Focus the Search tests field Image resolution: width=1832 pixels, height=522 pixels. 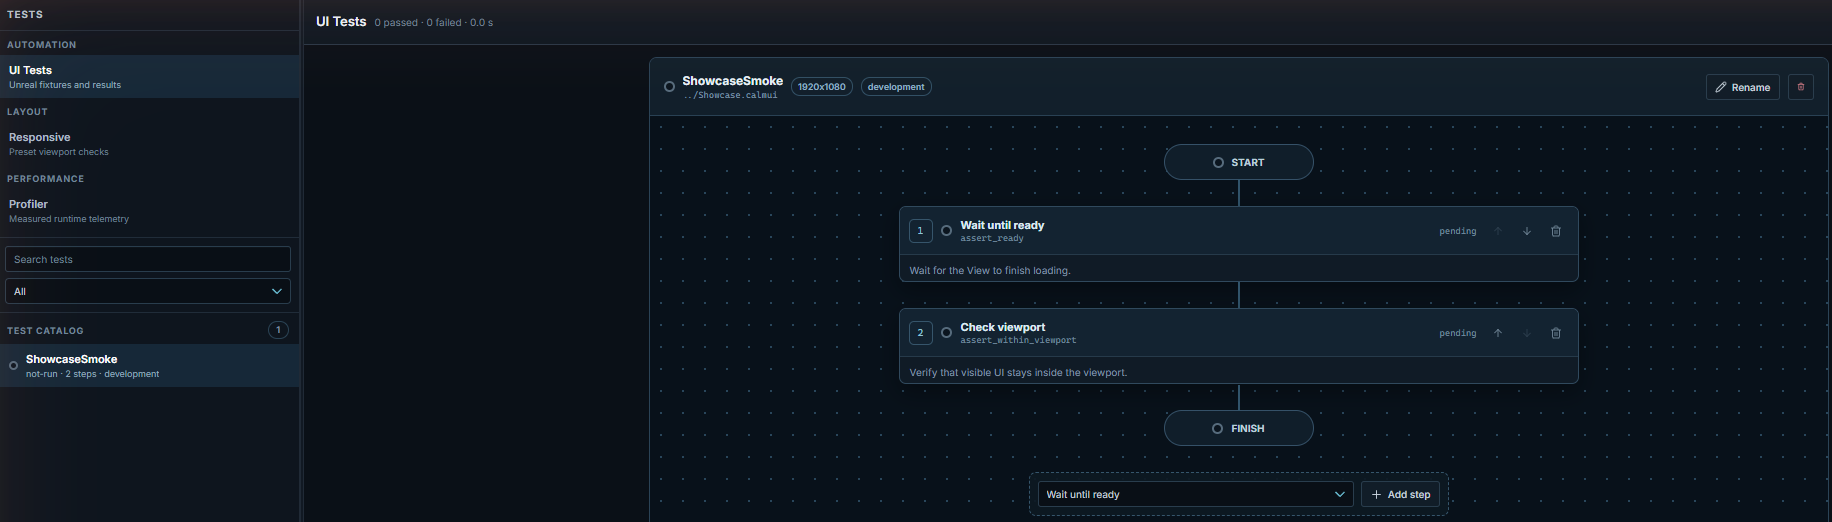coord(148,259)
